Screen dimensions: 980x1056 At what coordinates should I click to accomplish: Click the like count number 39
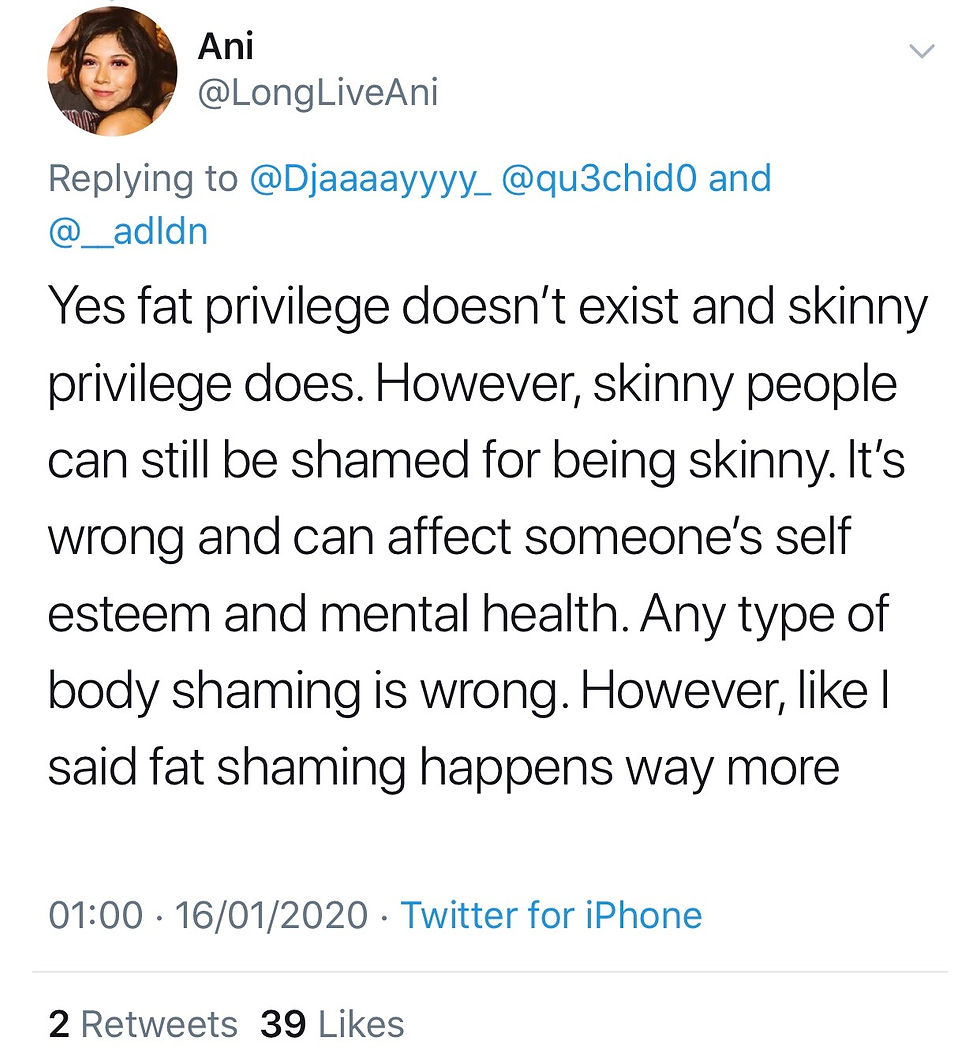pyautogui.click(x=283, y=1024)
